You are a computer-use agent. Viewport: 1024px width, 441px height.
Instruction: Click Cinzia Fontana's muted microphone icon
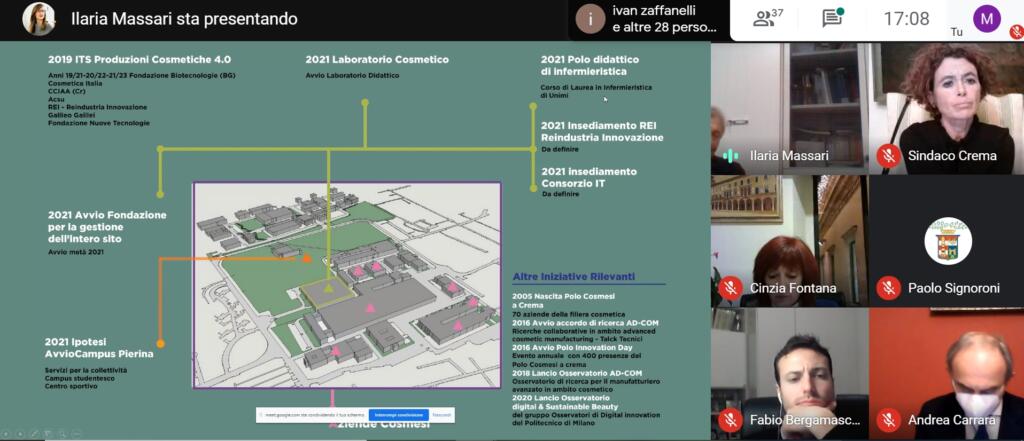731,288
